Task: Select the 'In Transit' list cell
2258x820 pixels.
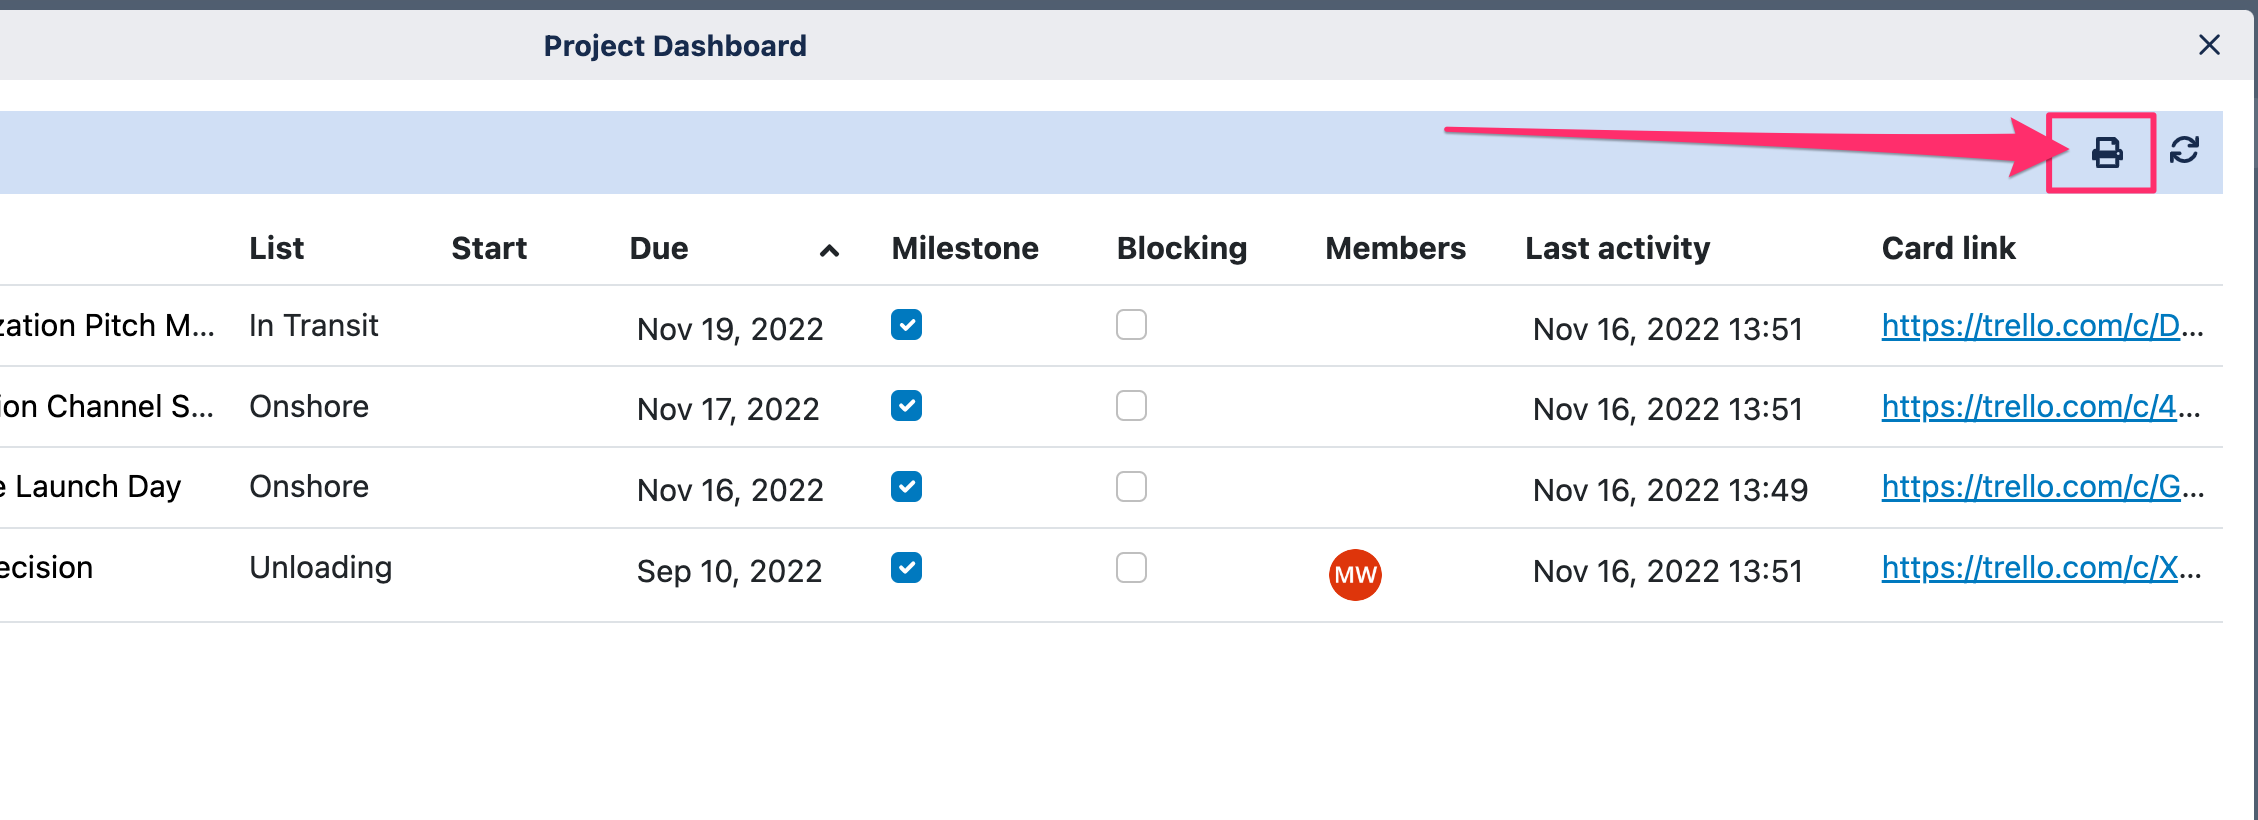Action: (x=313, y=326)
